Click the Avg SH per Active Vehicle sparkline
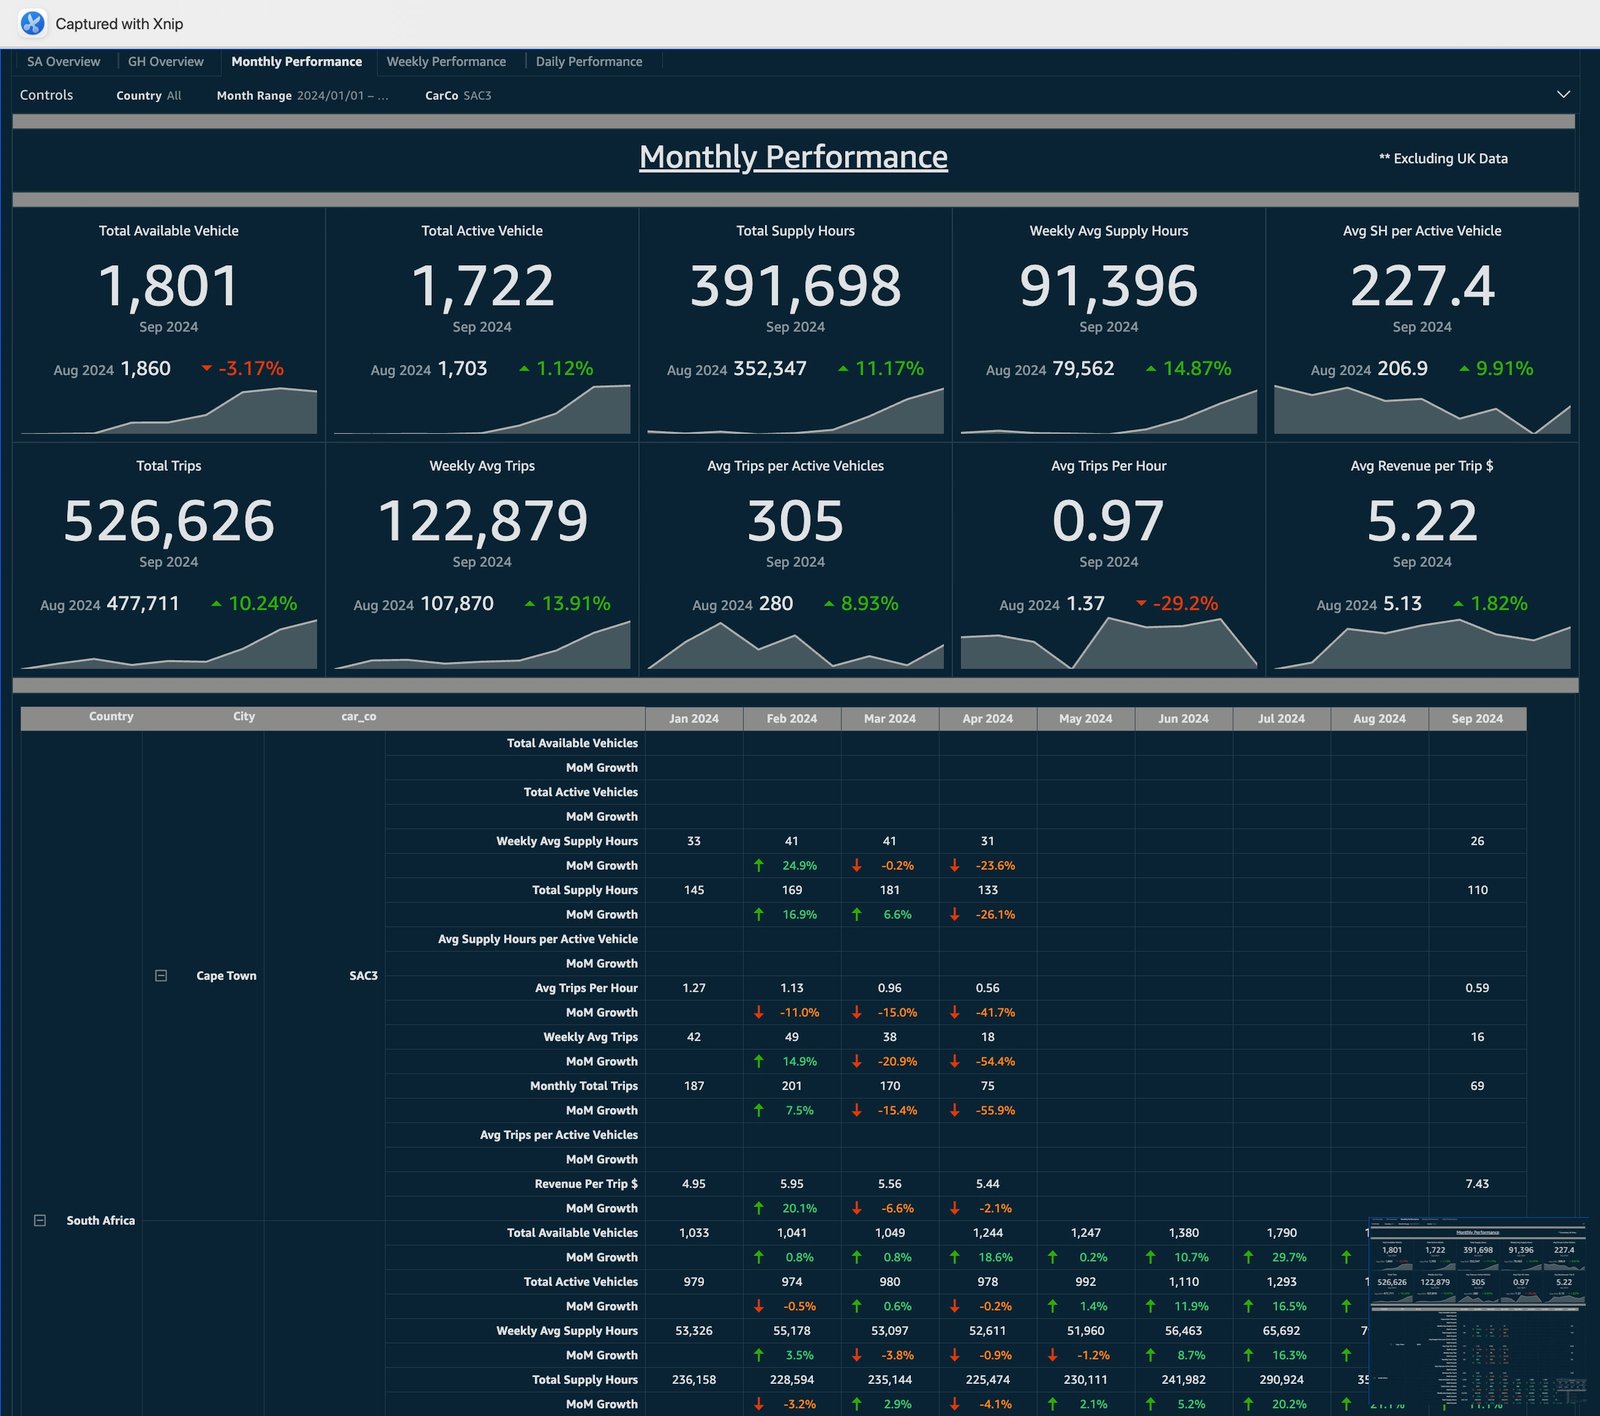This screenshot has height=1416, width=1600. 1422,410
